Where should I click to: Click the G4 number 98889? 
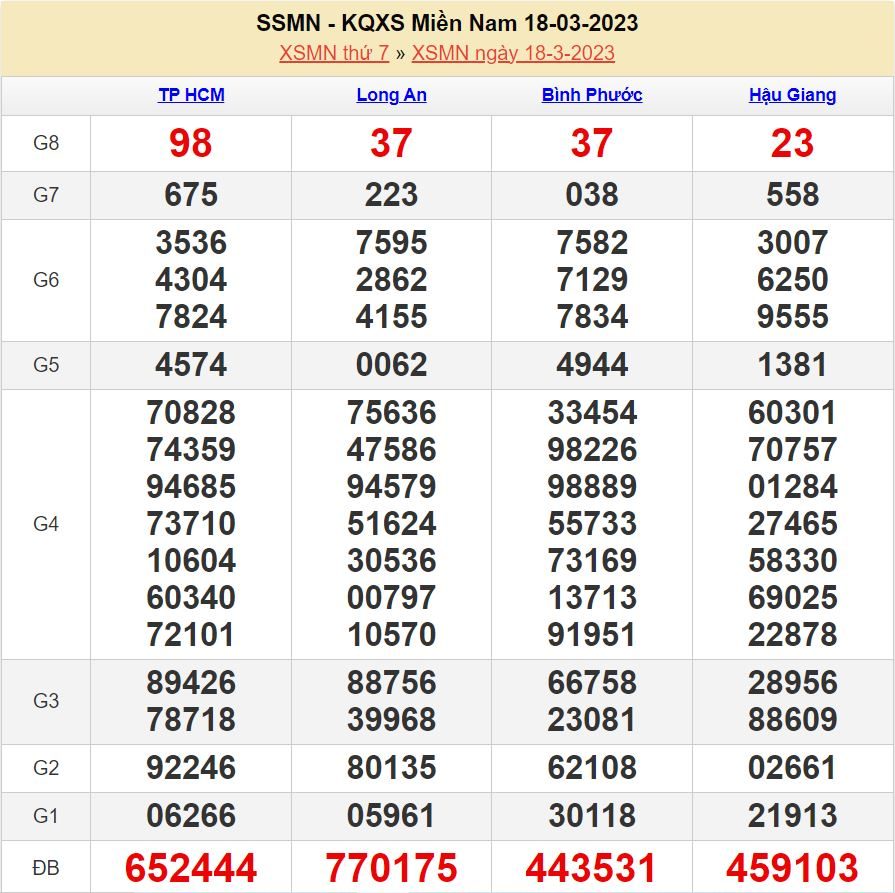592,486
